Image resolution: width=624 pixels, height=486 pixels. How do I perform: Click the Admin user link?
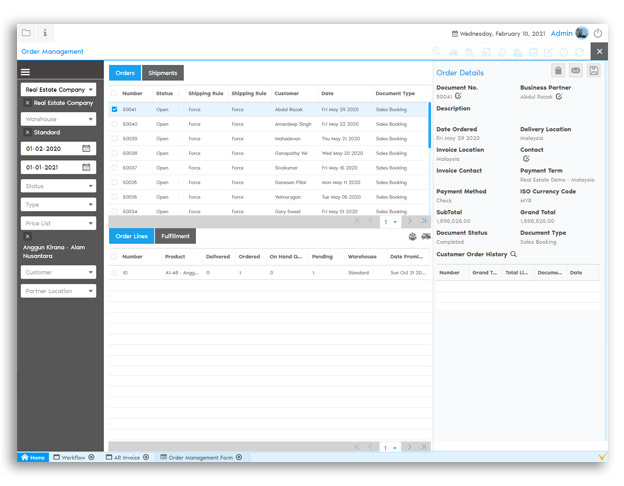pos(561,33)
